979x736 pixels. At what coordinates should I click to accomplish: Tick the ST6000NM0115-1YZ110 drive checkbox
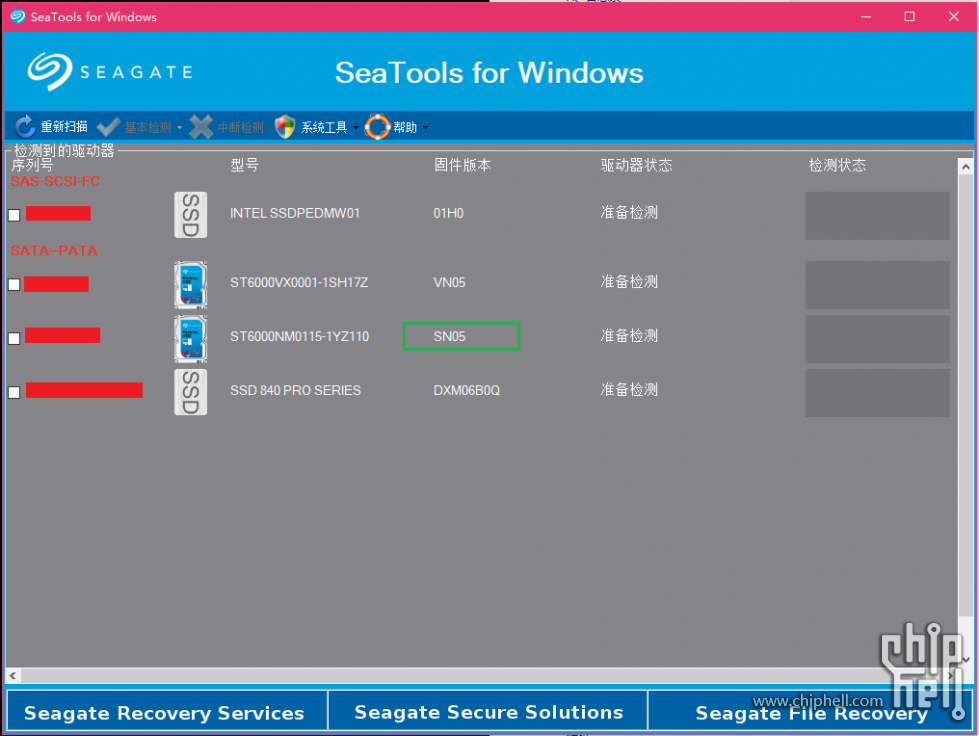(x=14, y=338)
